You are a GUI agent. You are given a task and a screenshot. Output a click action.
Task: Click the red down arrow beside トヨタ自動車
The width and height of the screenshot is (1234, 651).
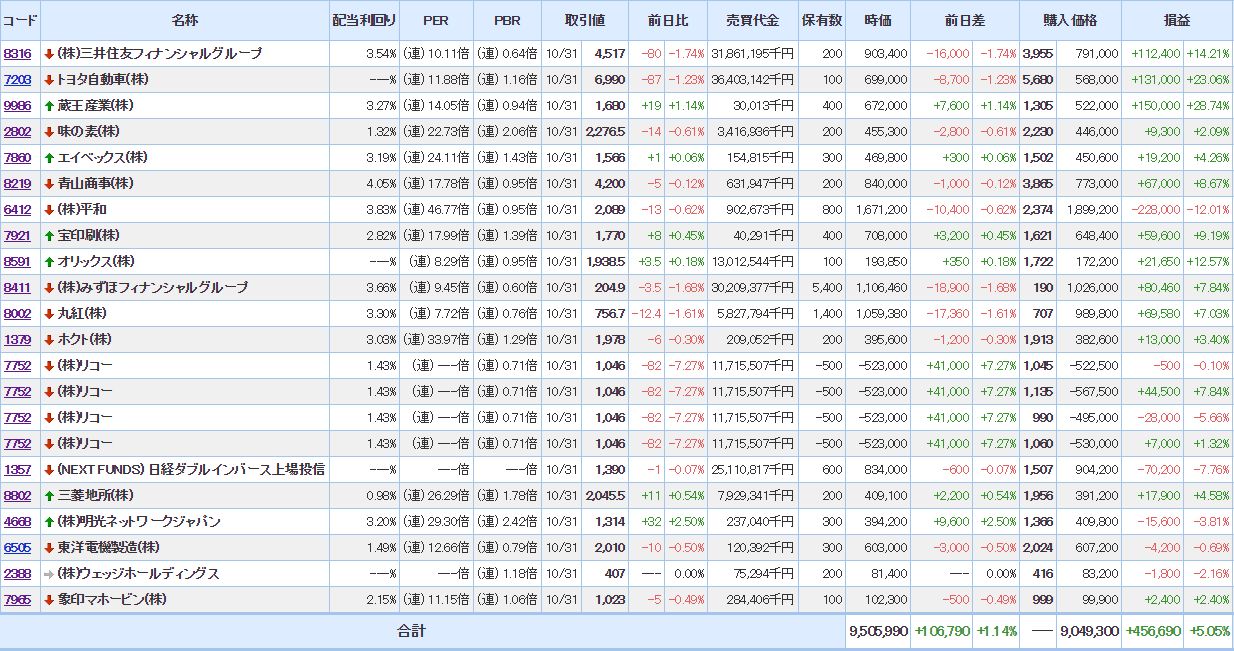[x=49, y=80]
